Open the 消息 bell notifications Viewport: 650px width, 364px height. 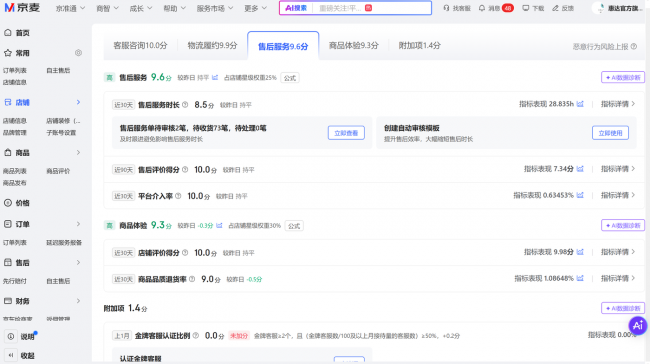tap(482, 8)
